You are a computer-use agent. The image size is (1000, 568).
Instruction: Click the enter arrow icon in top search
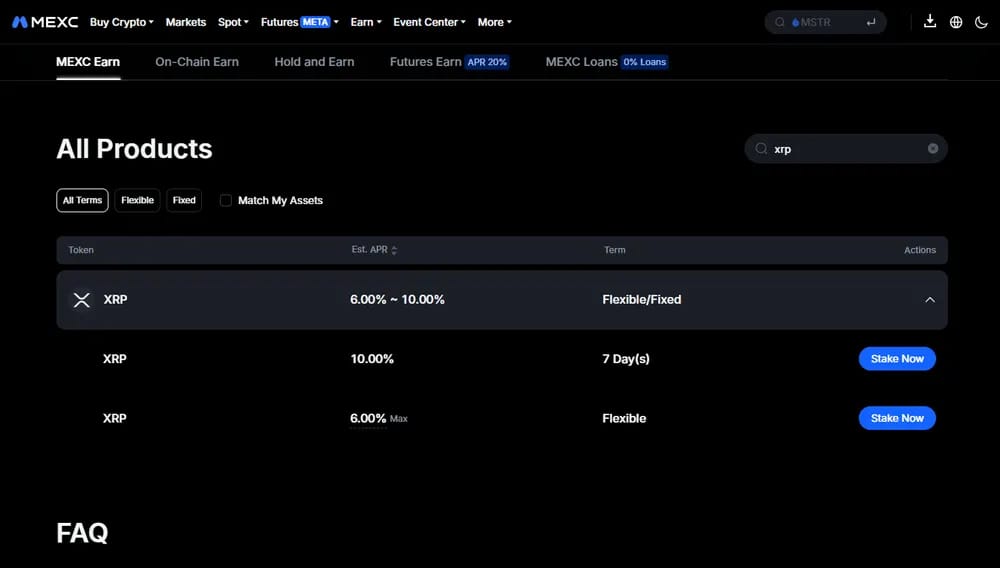[x=871, y=22]
